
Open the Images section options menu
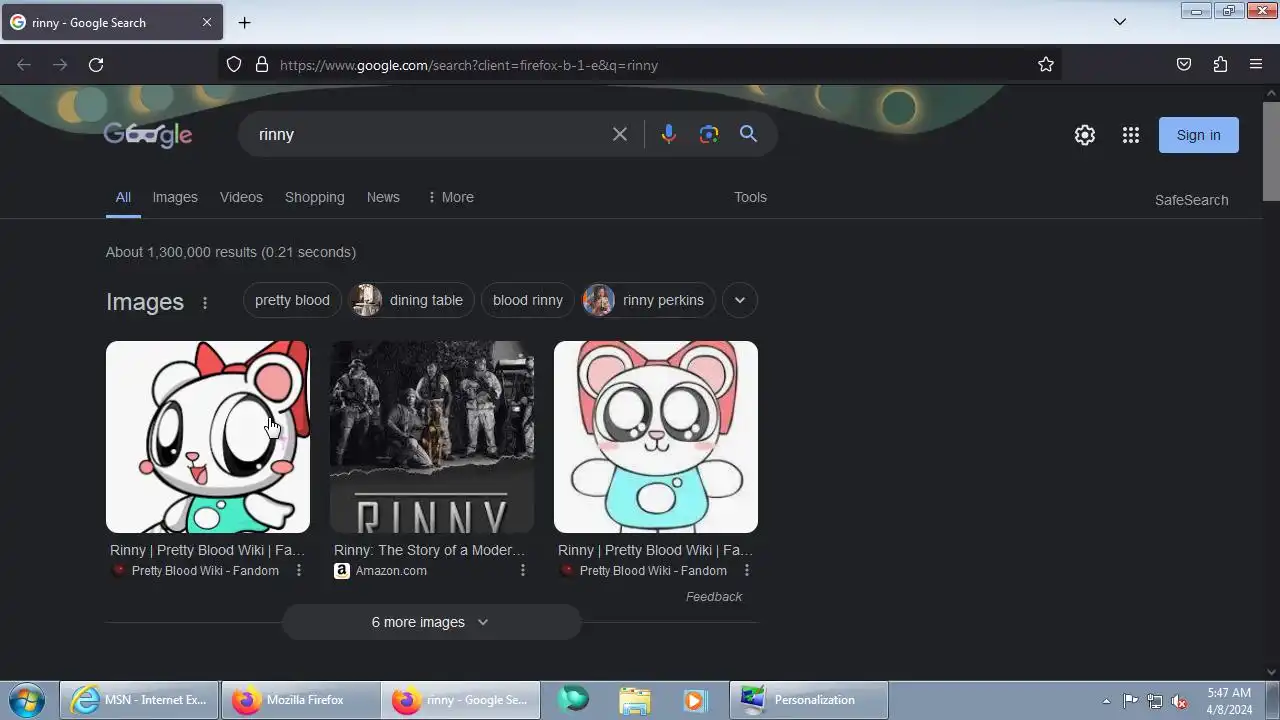pyautogui.click(x=205, y=303)
